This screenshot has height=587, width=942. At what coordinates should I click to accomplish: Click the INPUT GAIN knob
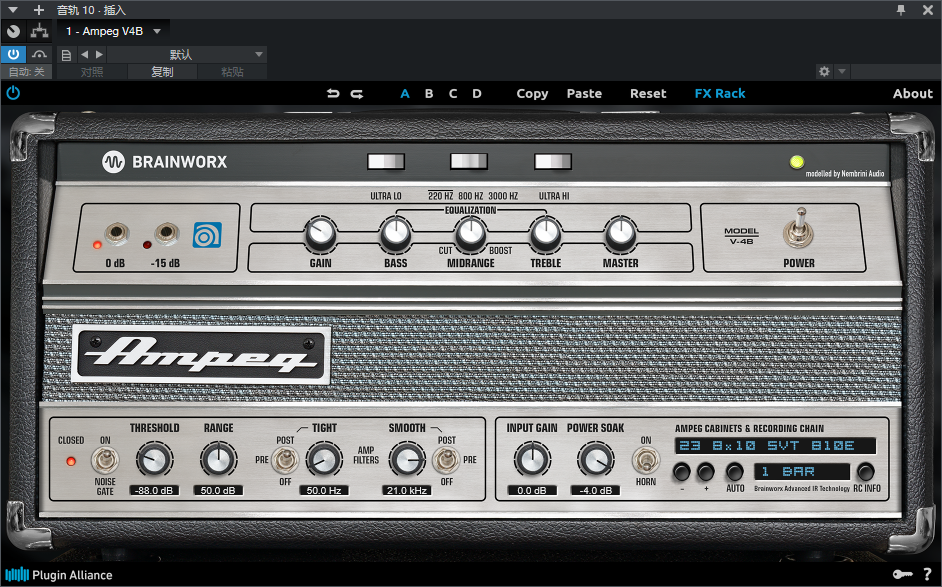click(532, 460)
